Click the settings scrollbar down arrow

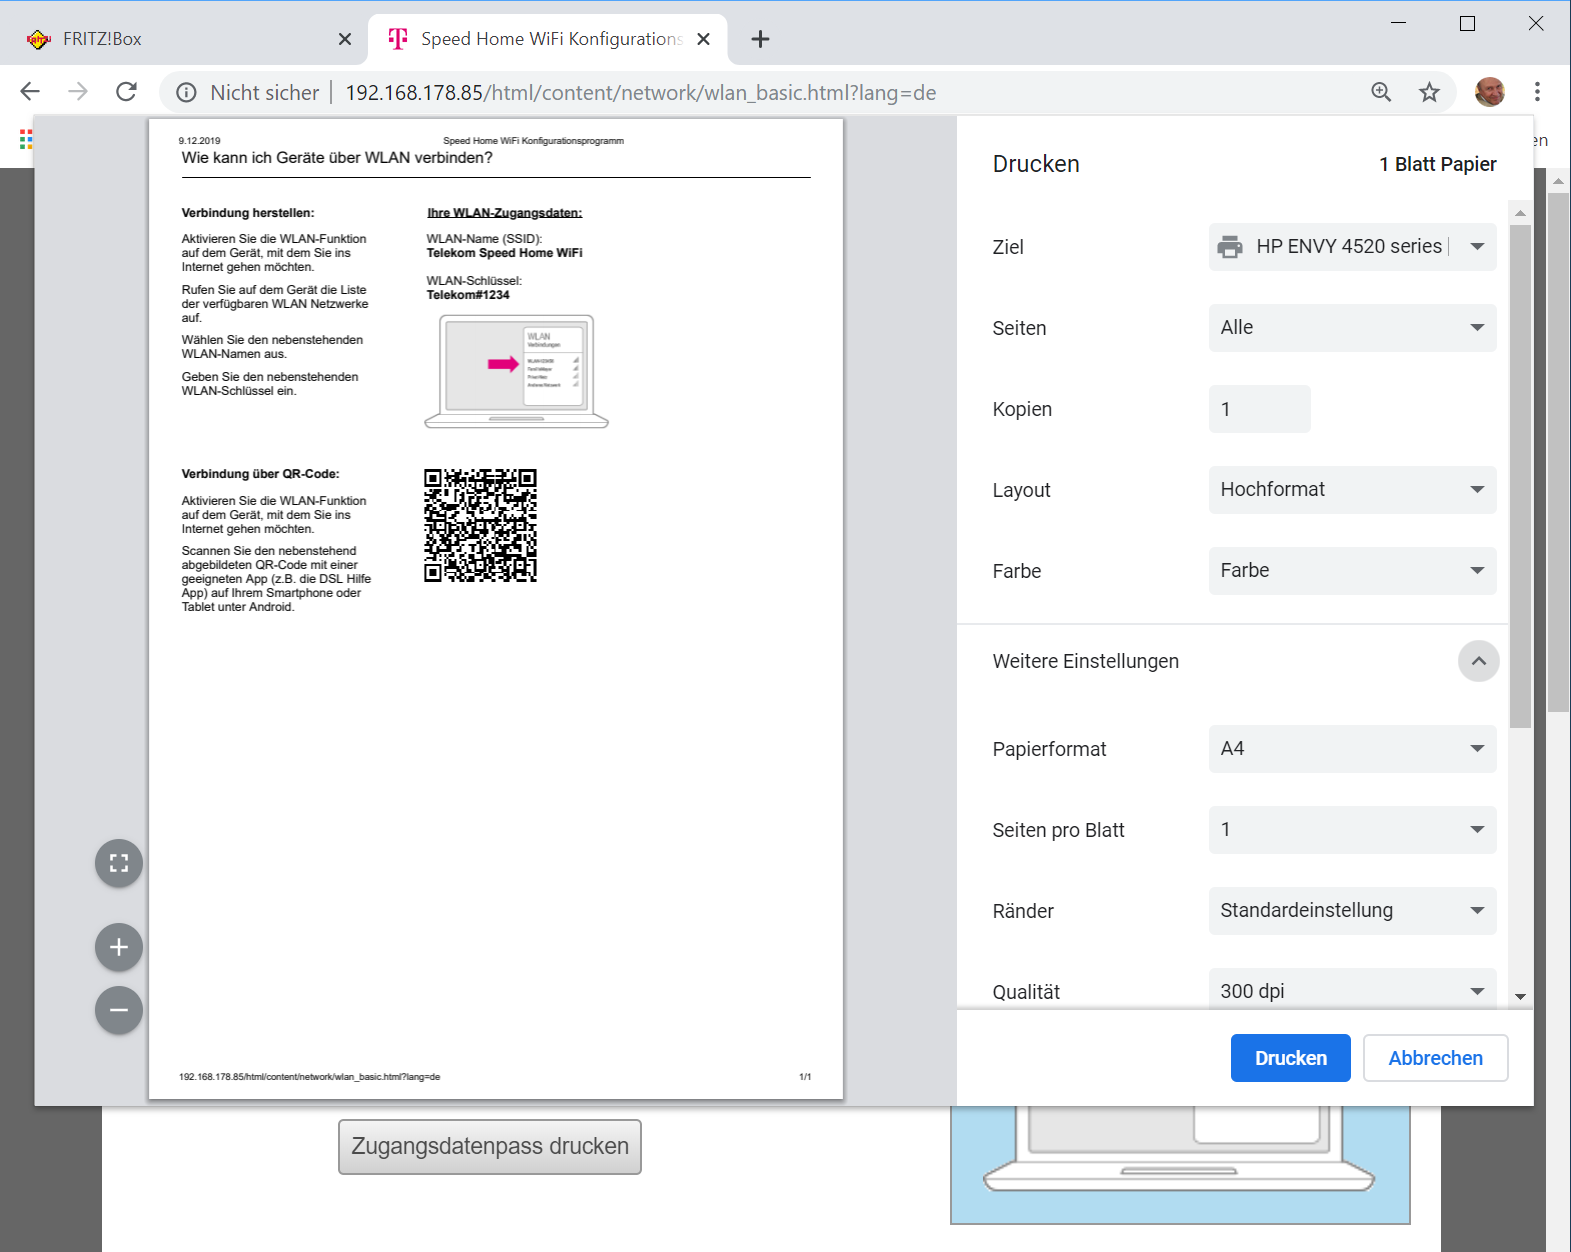pyautogui.click(x=1520, y=996)
